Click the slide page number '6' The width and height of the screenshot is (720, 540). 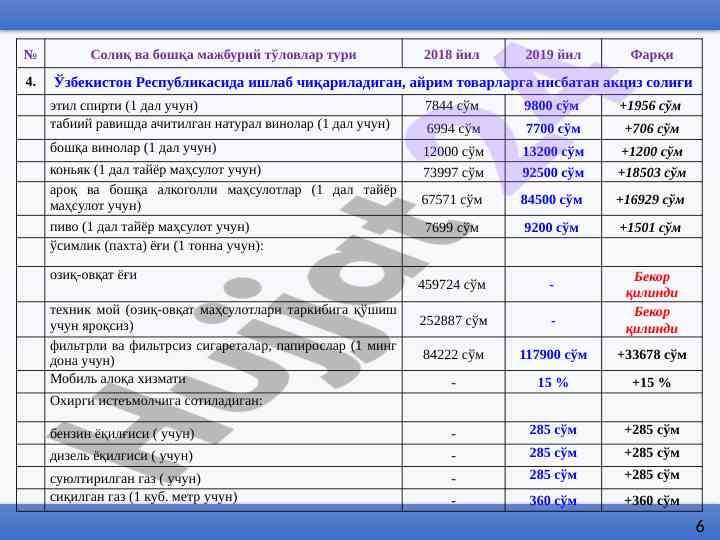point(700,526)
